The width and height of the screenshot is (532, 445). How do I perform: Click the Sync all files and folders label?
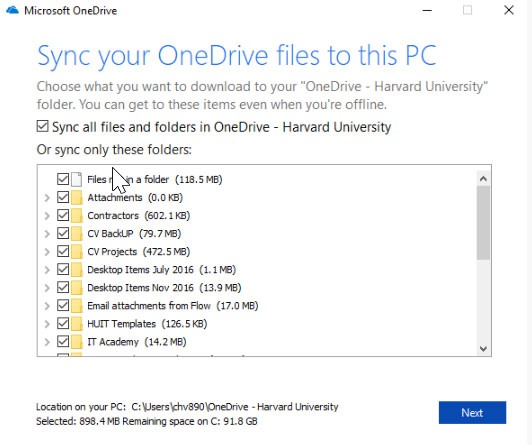tap(222, 127)
